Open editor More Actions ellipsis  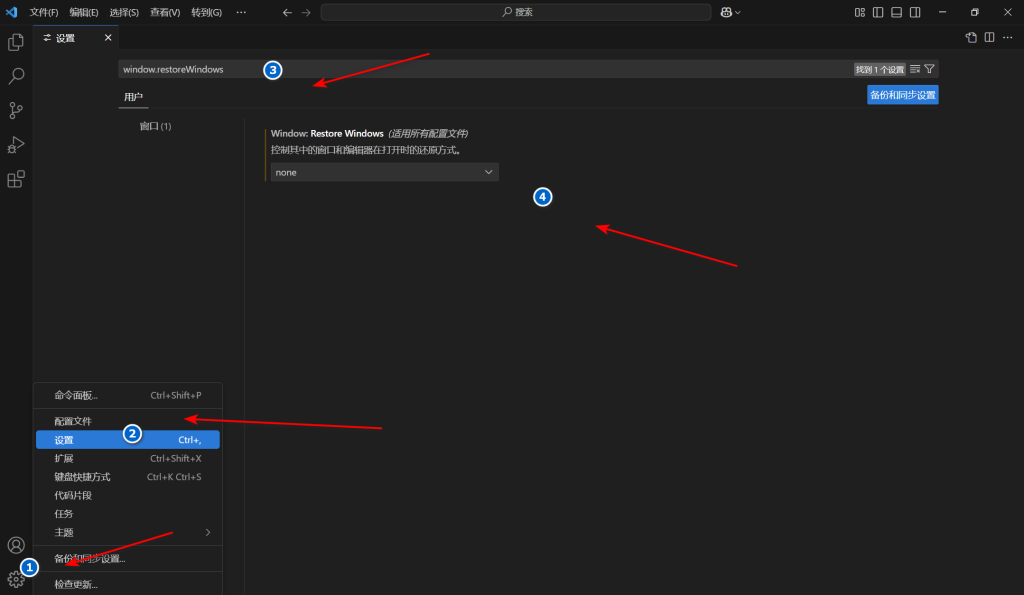[1008, 37]
